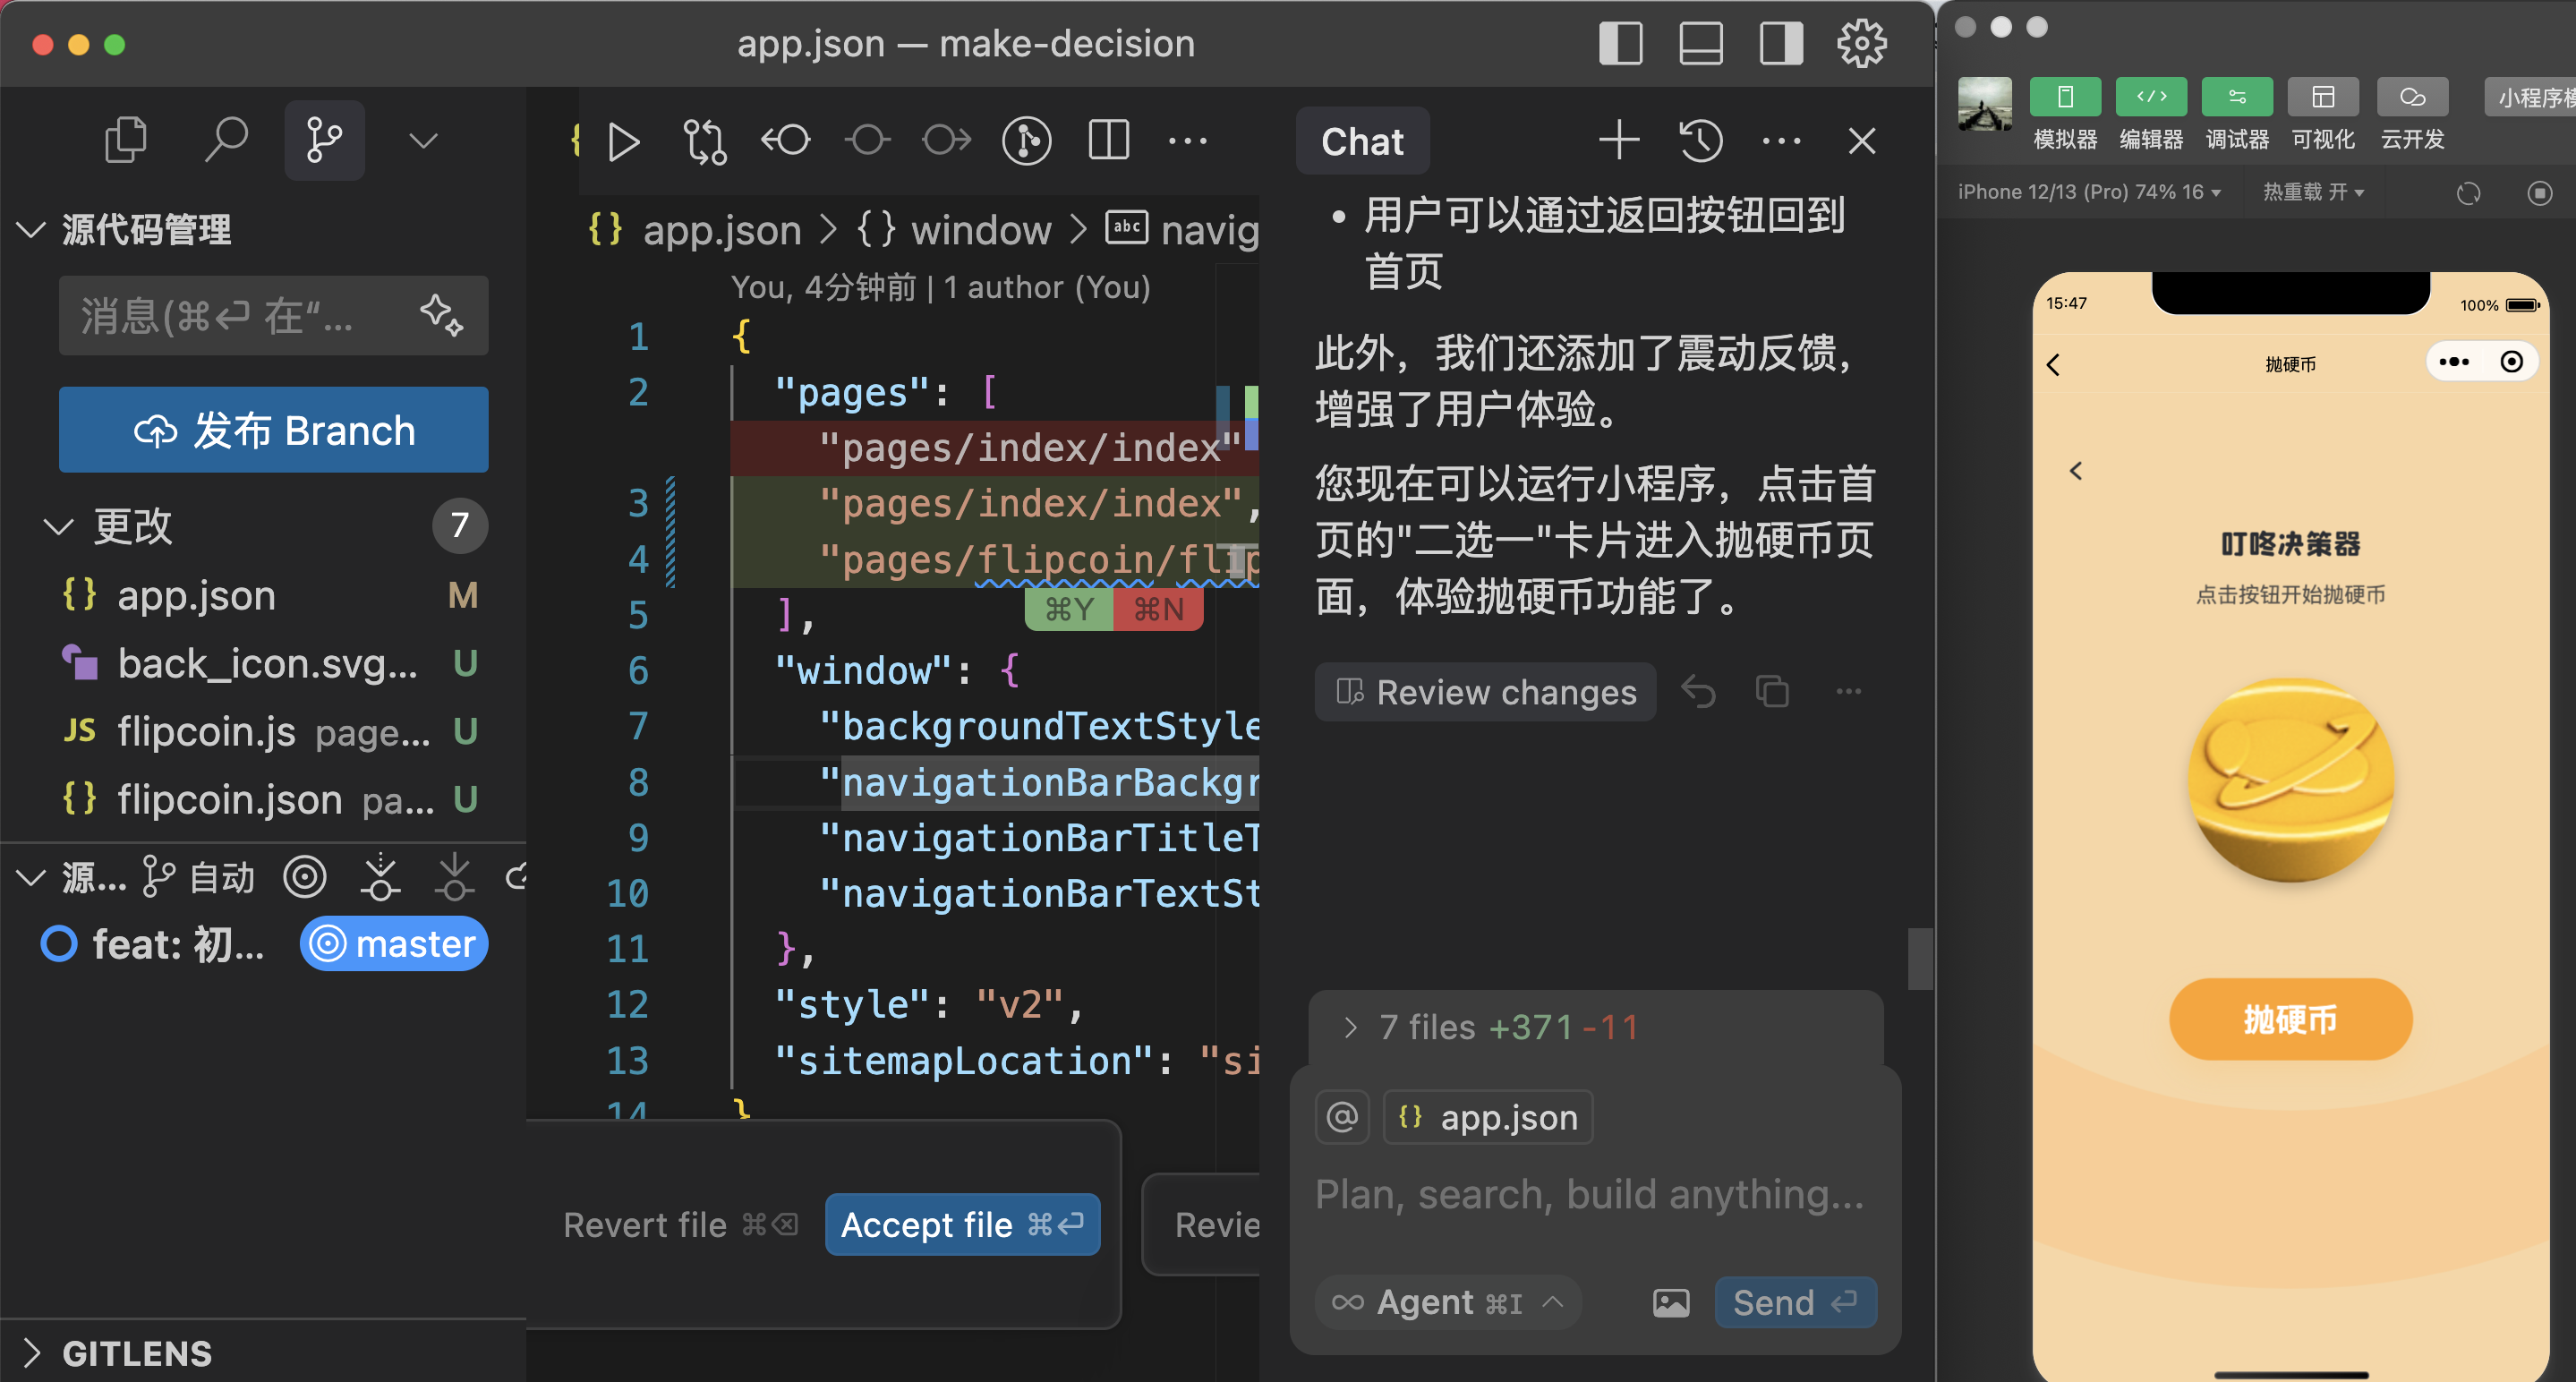The image size is (2576, 1382).
Task: Click the chat panel scrollbar thumb
Action: pos(1919,958)
